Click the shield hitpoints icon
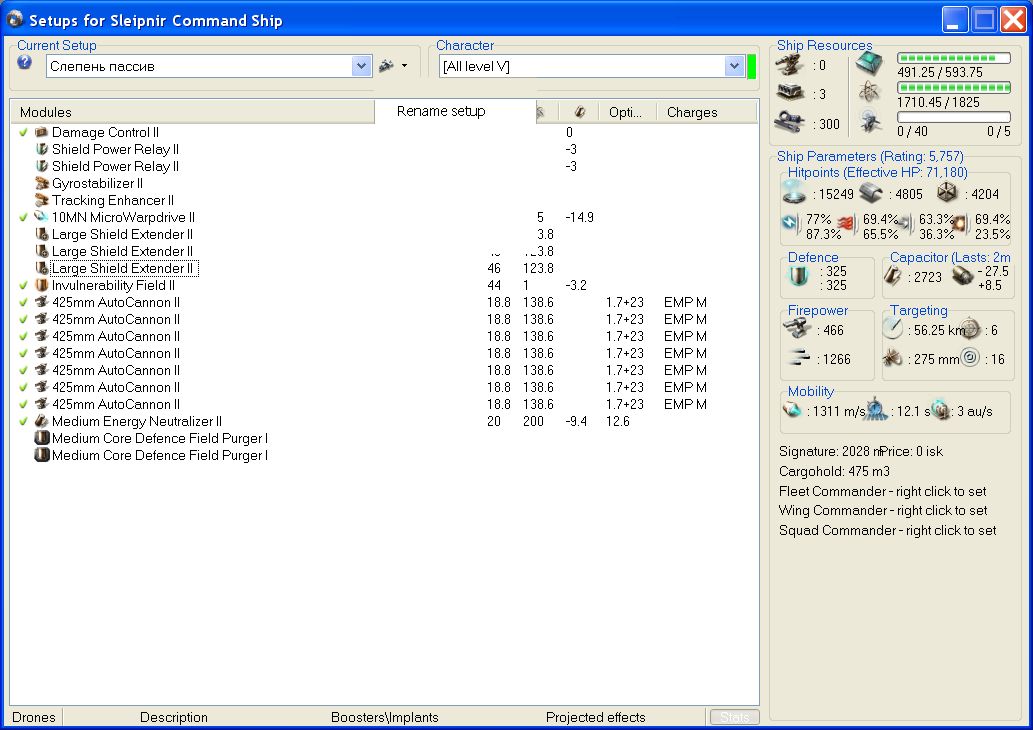The image size is (1033, 730). pos(796,193)
